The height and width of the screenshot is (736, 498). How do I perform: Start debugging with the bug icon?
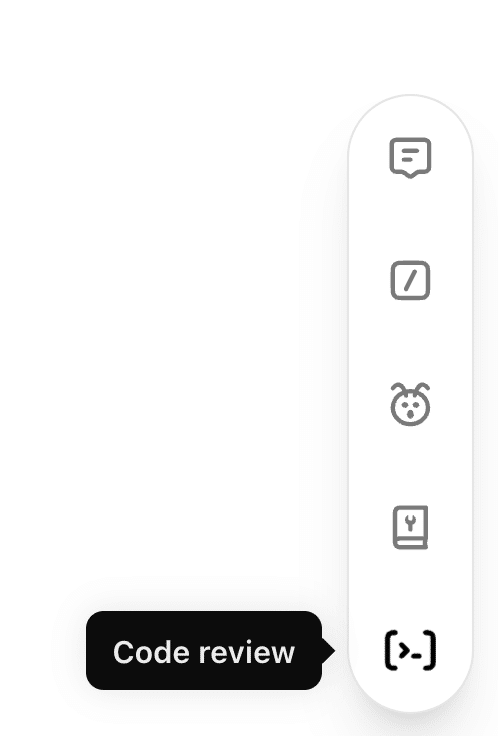pos(410,404)
